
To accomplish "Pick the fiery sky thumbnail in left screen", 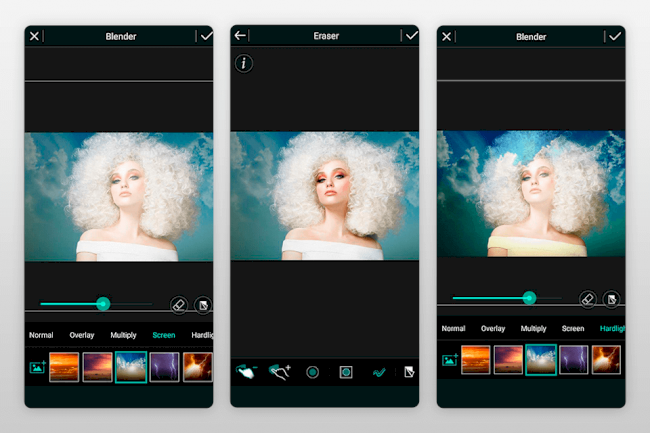I will click(198, 367).
